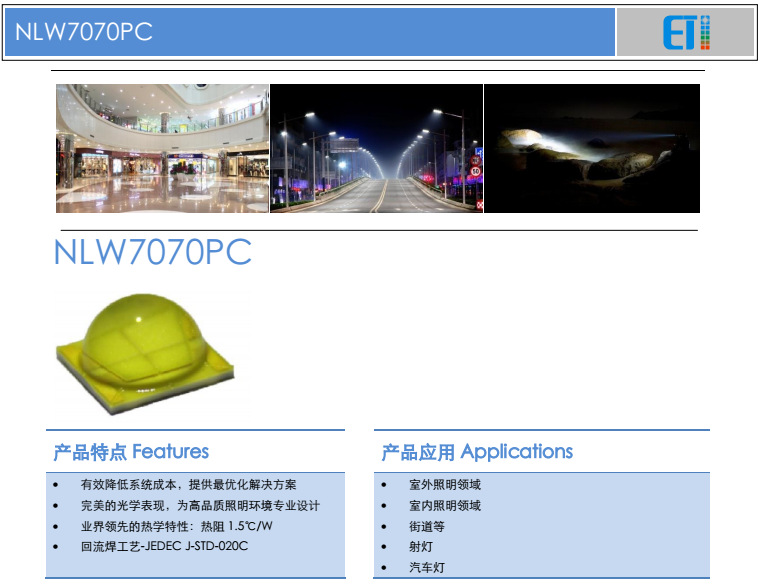Image resolution: width=760 pixels, height=586 pixels.
Task: Click the NLW7070PC header banner title
Action: click(x=84, y=32)
